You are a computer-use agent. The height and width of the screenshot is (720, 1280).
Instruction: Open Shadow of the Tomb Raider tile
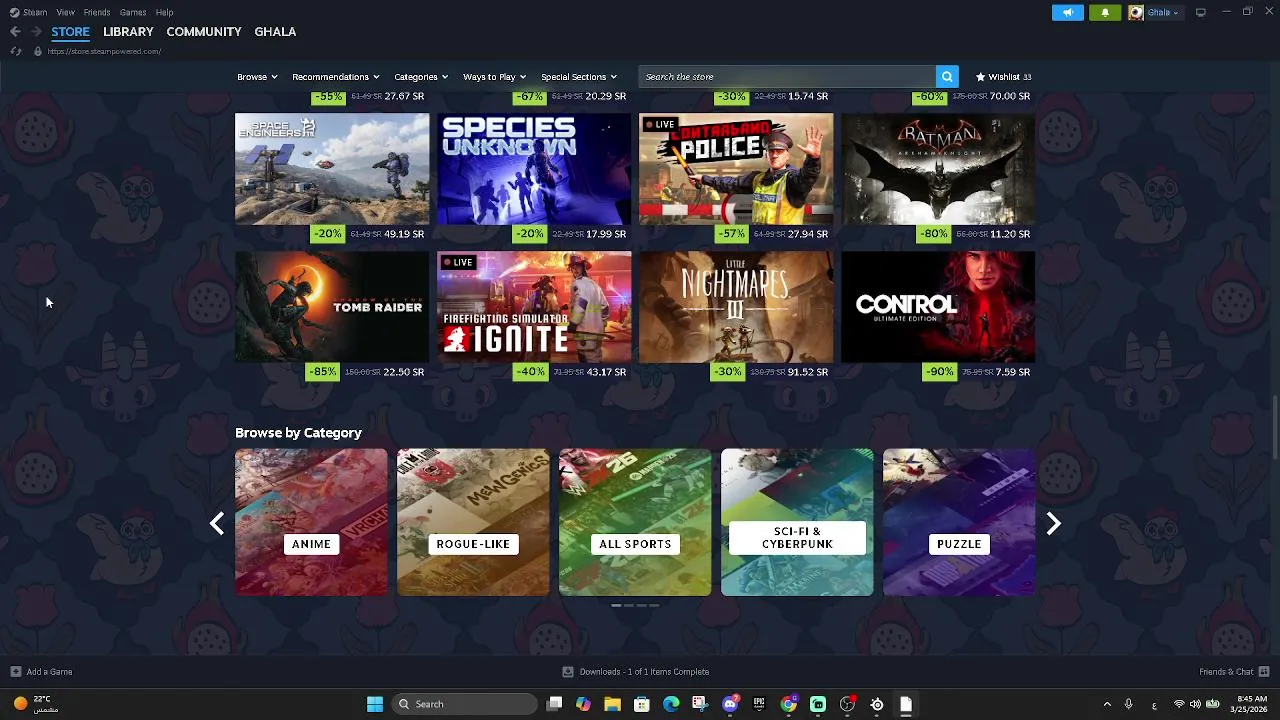coord(332,307)
